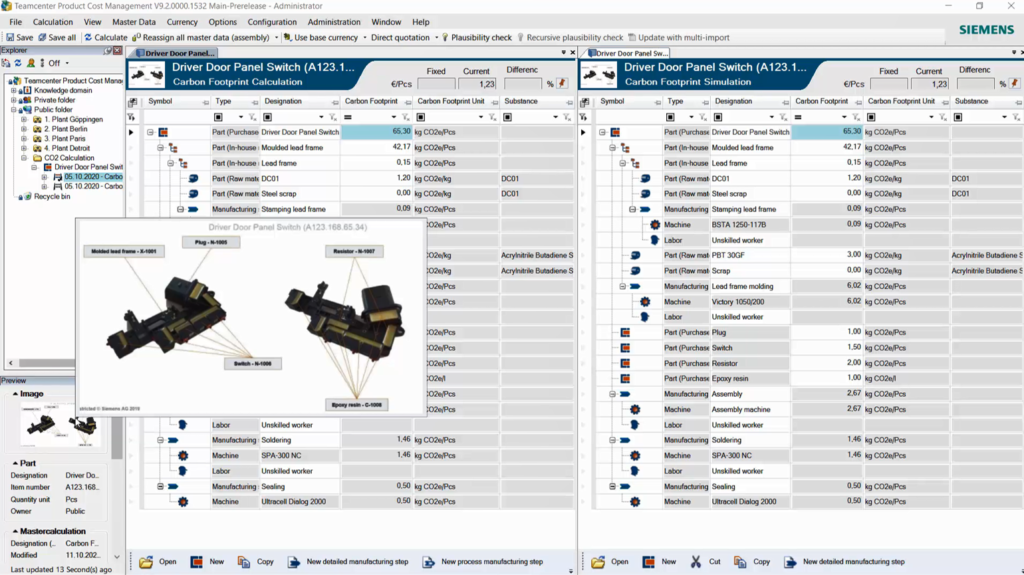Click the Plausibility check toolbar icon

[x=445, y=37]
